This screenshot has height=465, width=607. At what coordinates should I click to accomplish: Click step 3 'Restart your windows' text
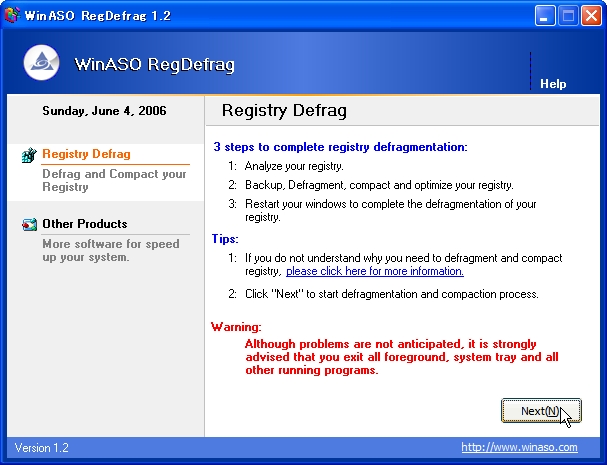pyautogui.click(x=391, y=210)
